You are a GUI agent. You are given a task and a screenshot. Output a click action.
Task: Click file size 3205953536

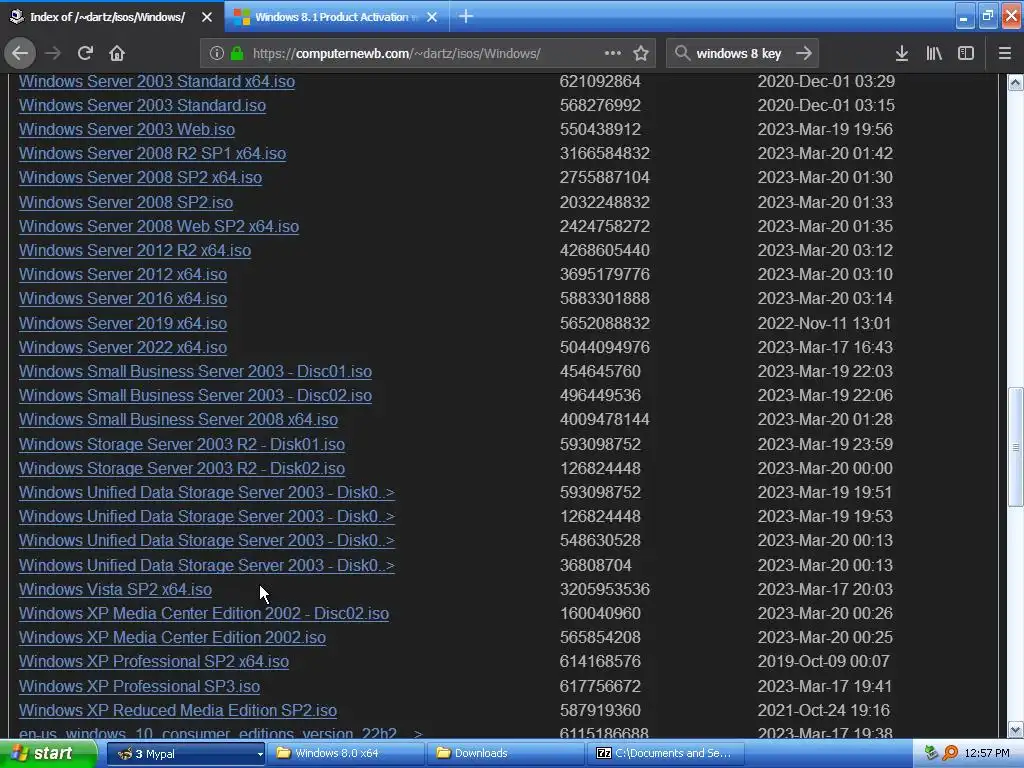(x=605, y=589)
